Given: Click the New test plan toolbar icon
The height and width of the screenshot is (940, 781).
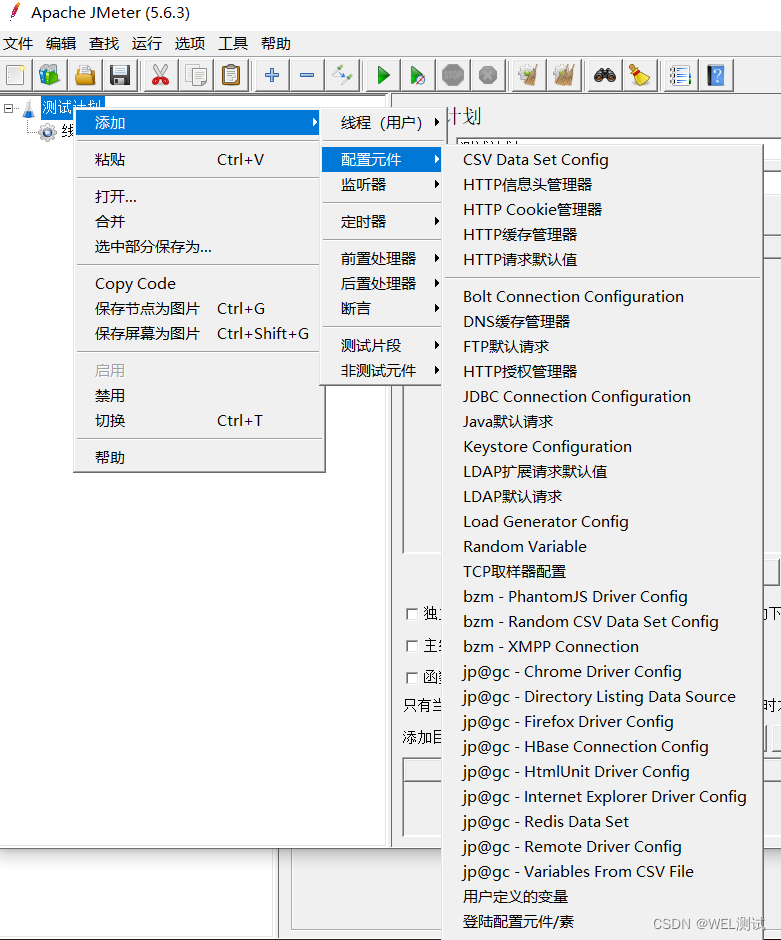Looking at the screenshot, I should pos(15,75).
